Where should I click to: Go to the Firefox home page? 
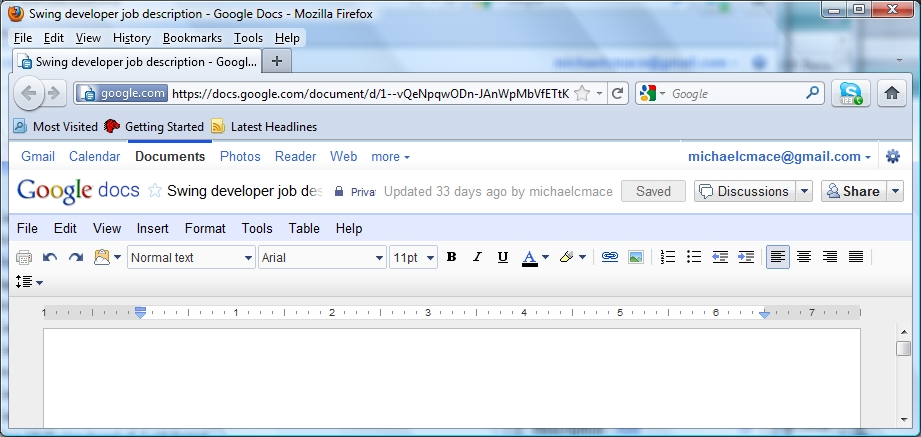click(x=892, y=93)
